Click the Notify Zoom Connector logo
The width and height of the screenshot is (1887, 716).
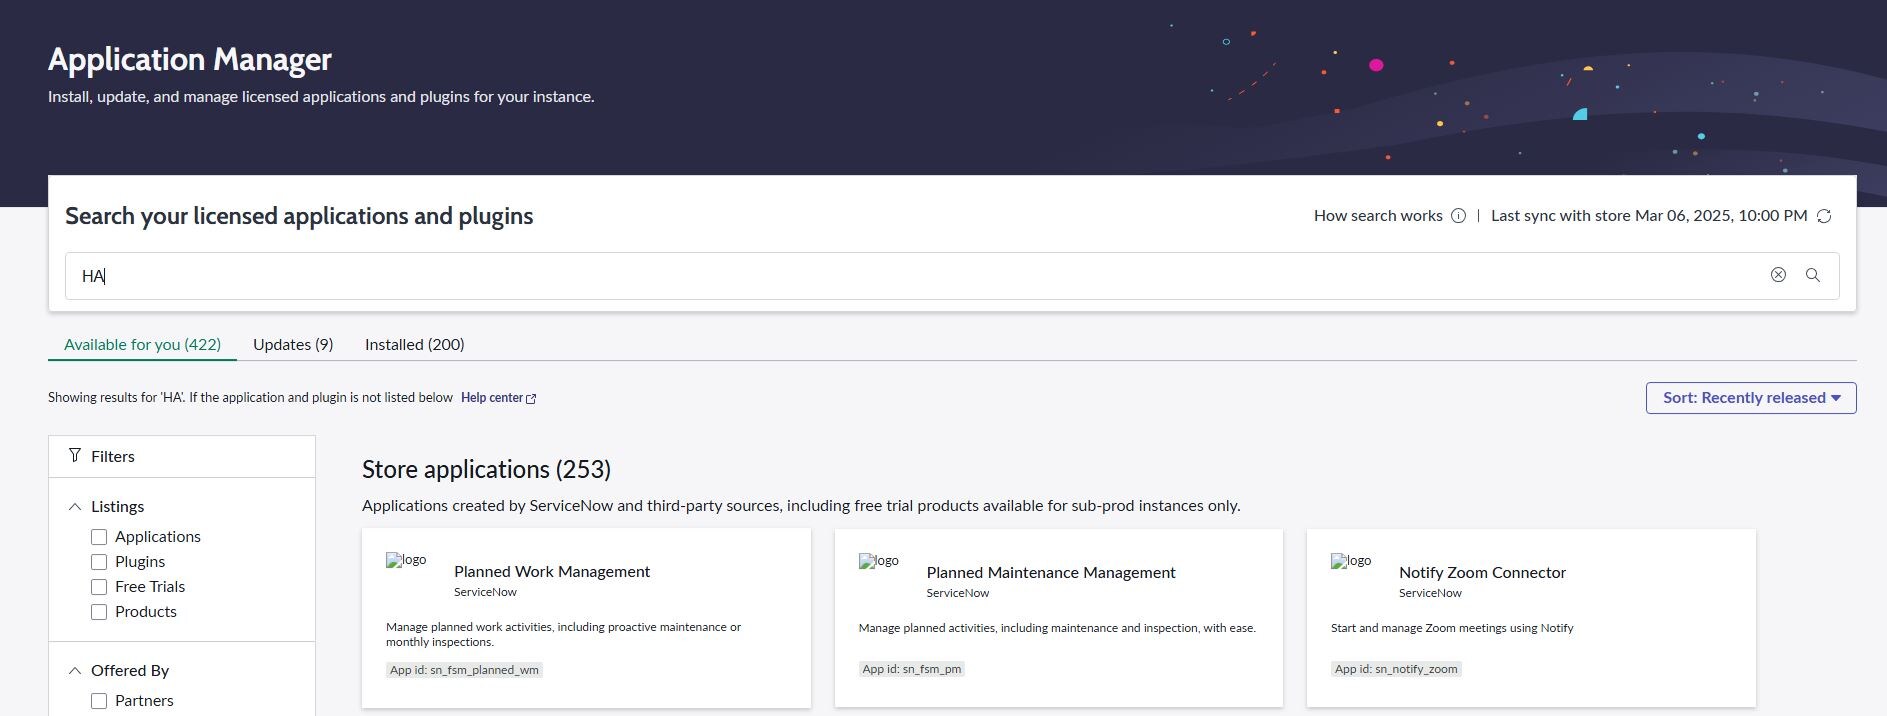coord(1351,561)
